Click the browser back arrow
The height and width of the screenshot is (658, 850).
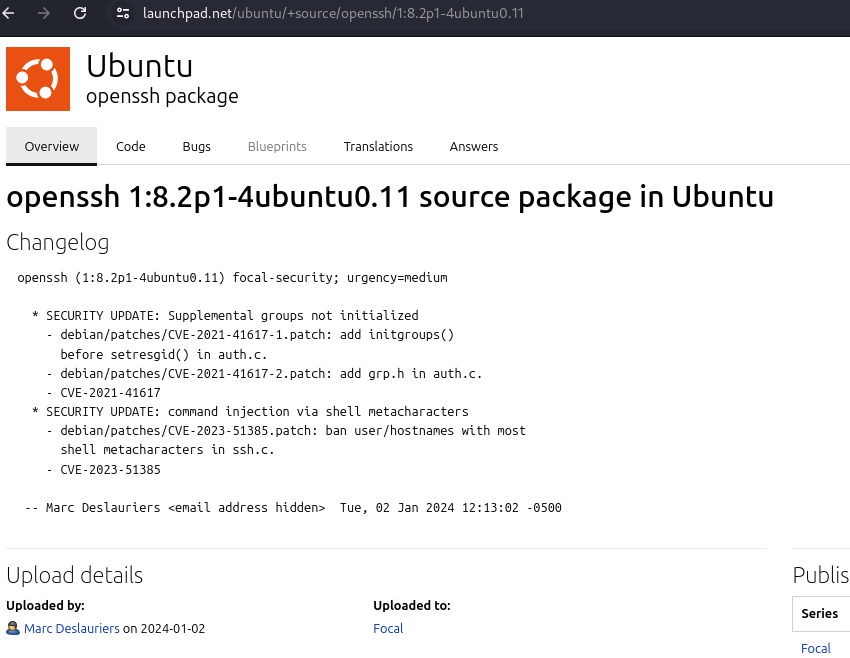pos(9,13)
